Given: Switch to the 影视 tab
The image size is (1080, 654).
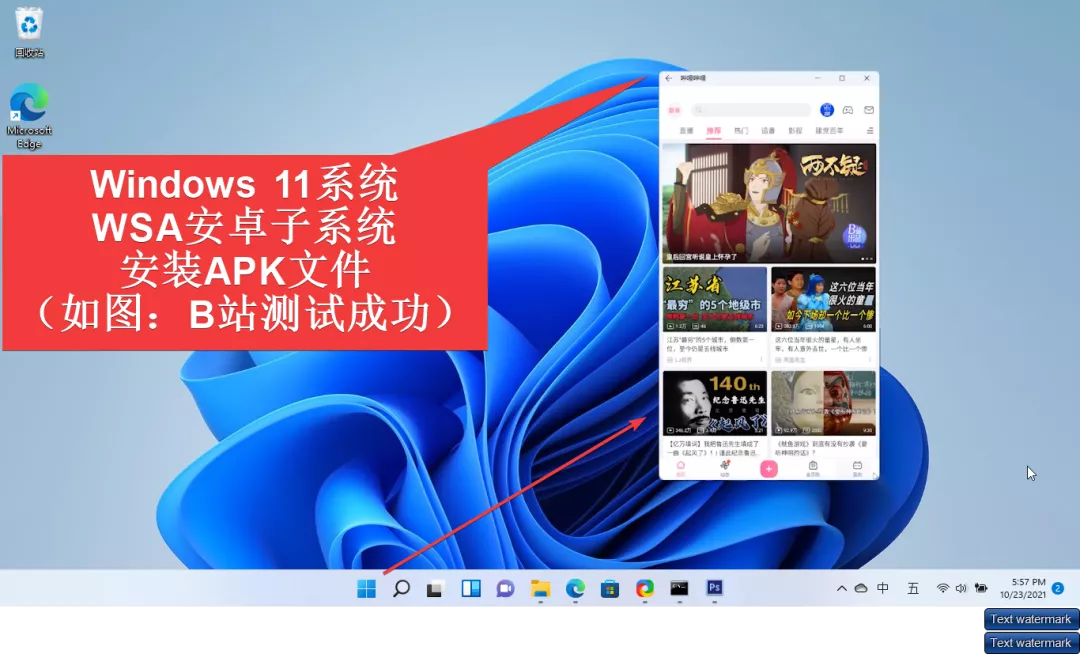Looking at the screenshot, I should [795, 131].
